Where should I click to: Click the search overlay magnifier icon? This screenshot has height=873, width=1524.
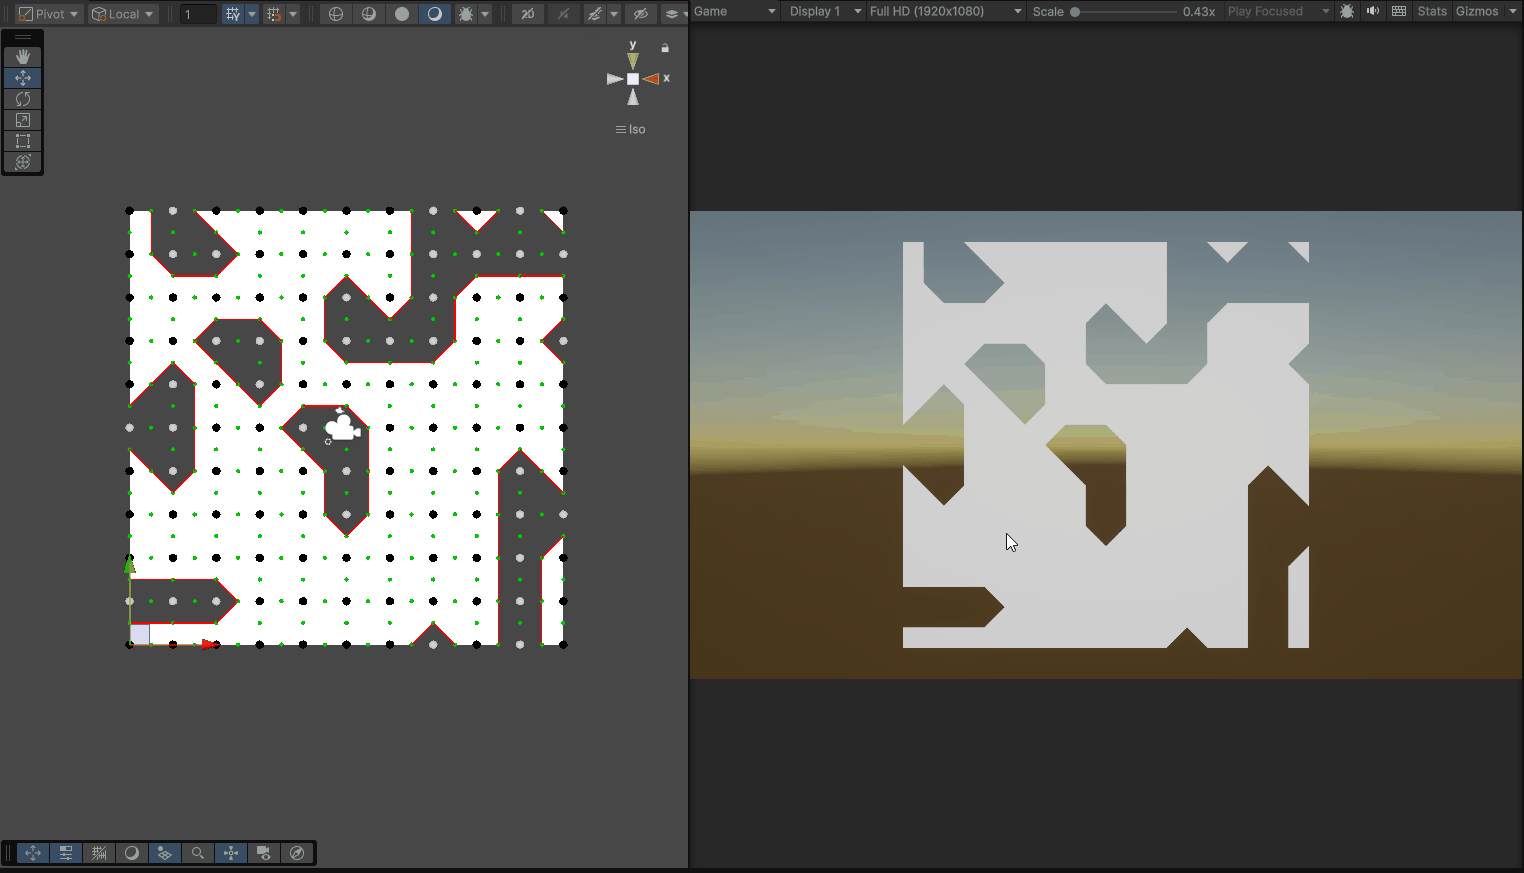[198, 853]
